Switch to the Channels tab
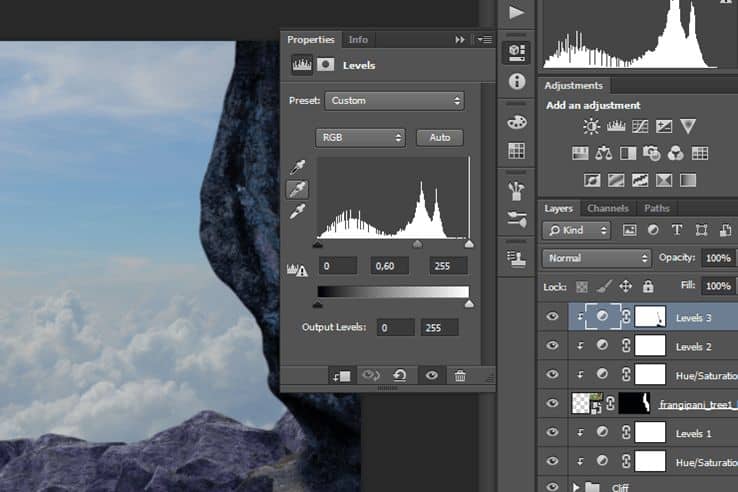The width and height of the screenshot is (738, 492). (608, 208)
